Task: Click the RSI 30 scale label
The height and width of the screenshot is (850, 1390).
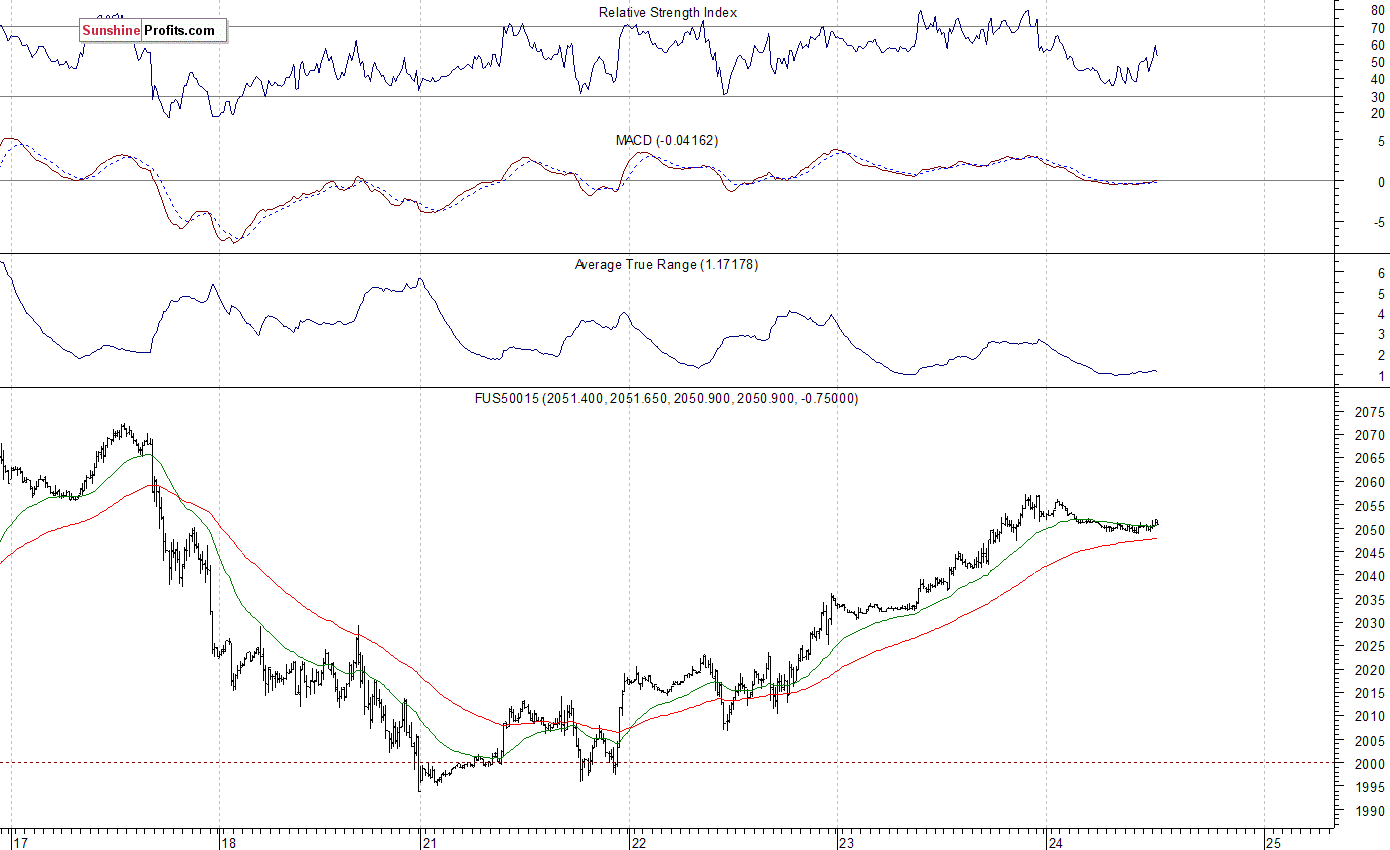Action: point(1378,96)
